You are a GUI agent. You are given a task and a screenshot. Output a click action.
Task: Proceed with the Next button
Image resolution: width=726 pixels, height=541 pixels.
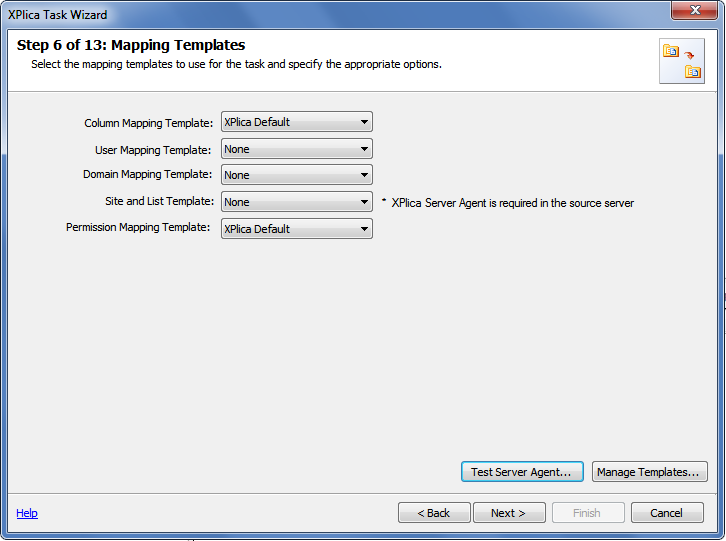point(509,513)
